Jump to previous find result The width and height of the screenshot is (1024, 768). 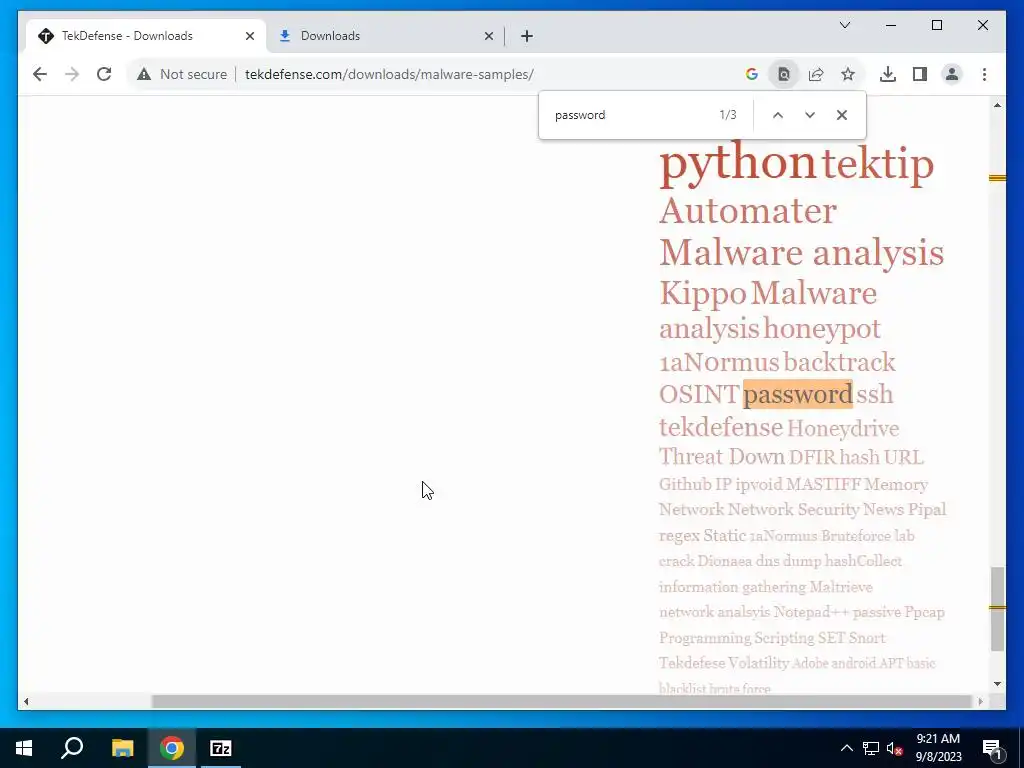(x=777, y=115)
